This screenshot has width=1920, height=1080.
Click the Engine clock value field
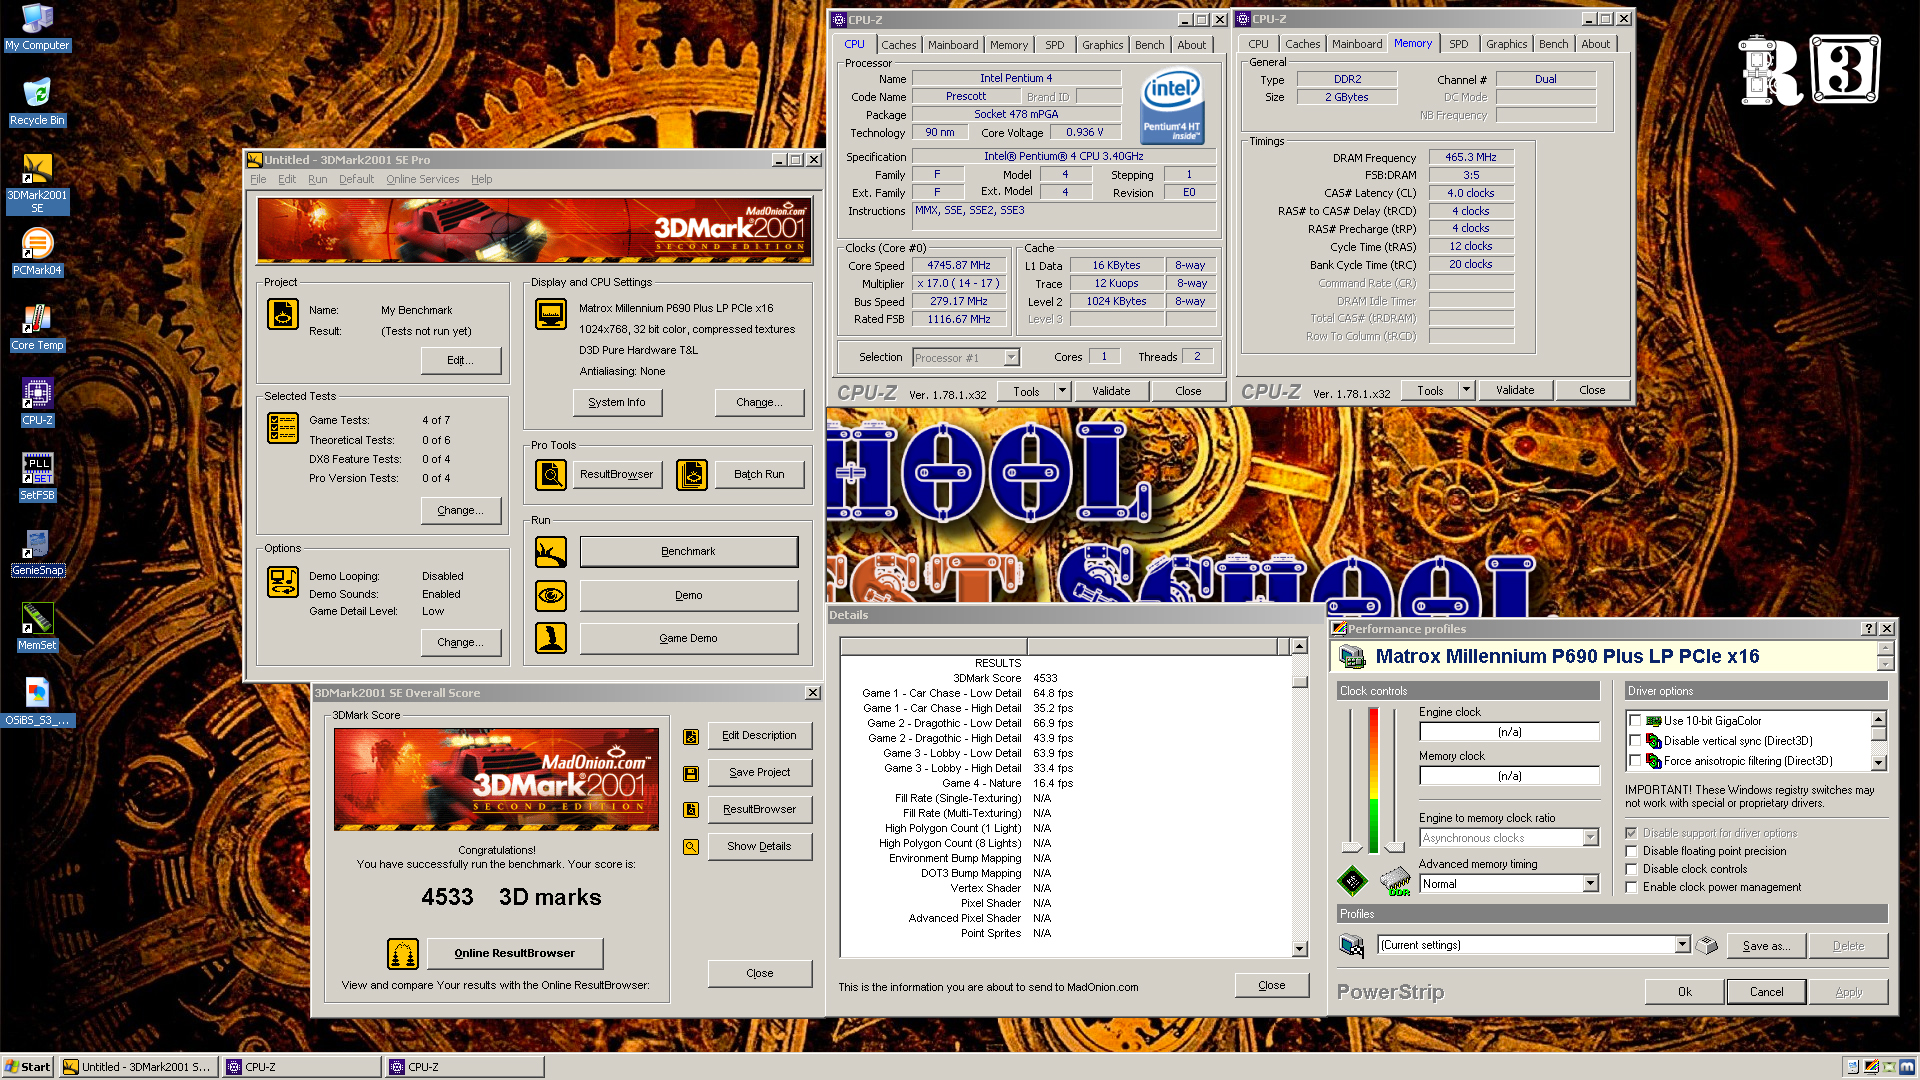[1509, 732]
